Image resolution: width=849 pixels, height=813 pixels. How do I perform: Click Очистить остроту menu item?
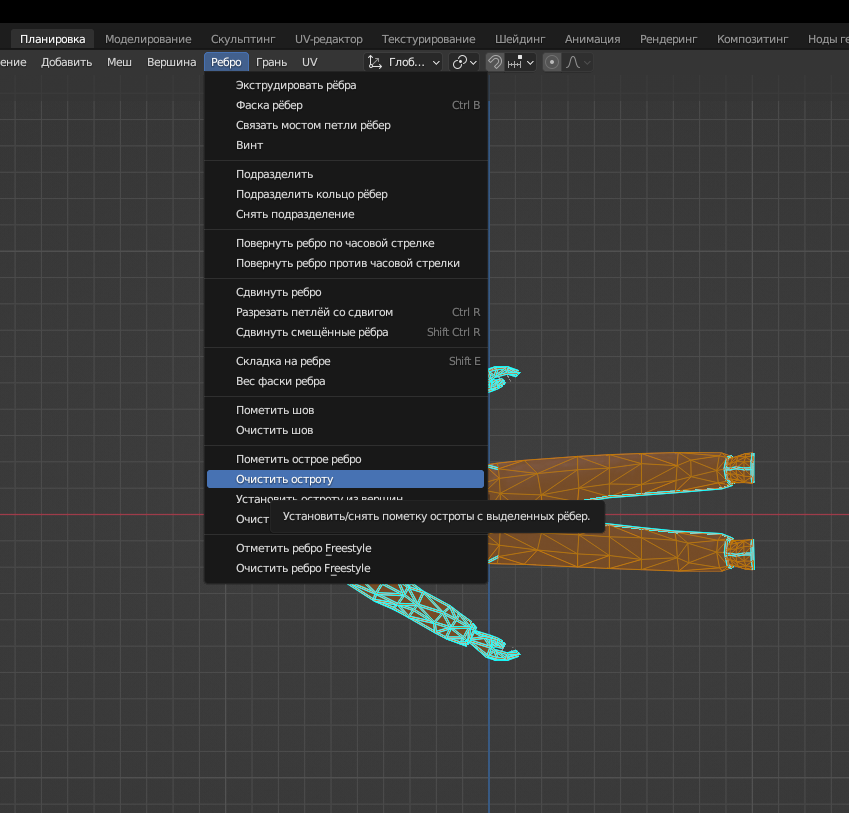(x=284, y=479)
